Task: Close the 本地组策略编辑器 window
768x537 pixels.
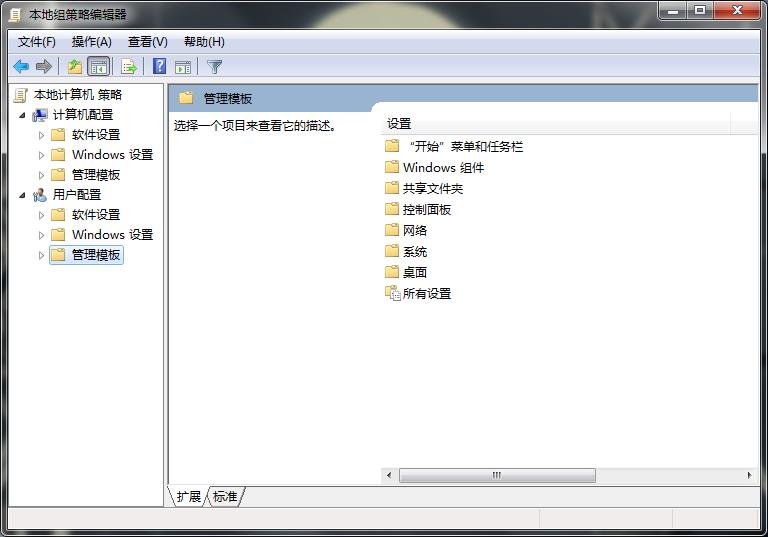Action: pos(737,11)
